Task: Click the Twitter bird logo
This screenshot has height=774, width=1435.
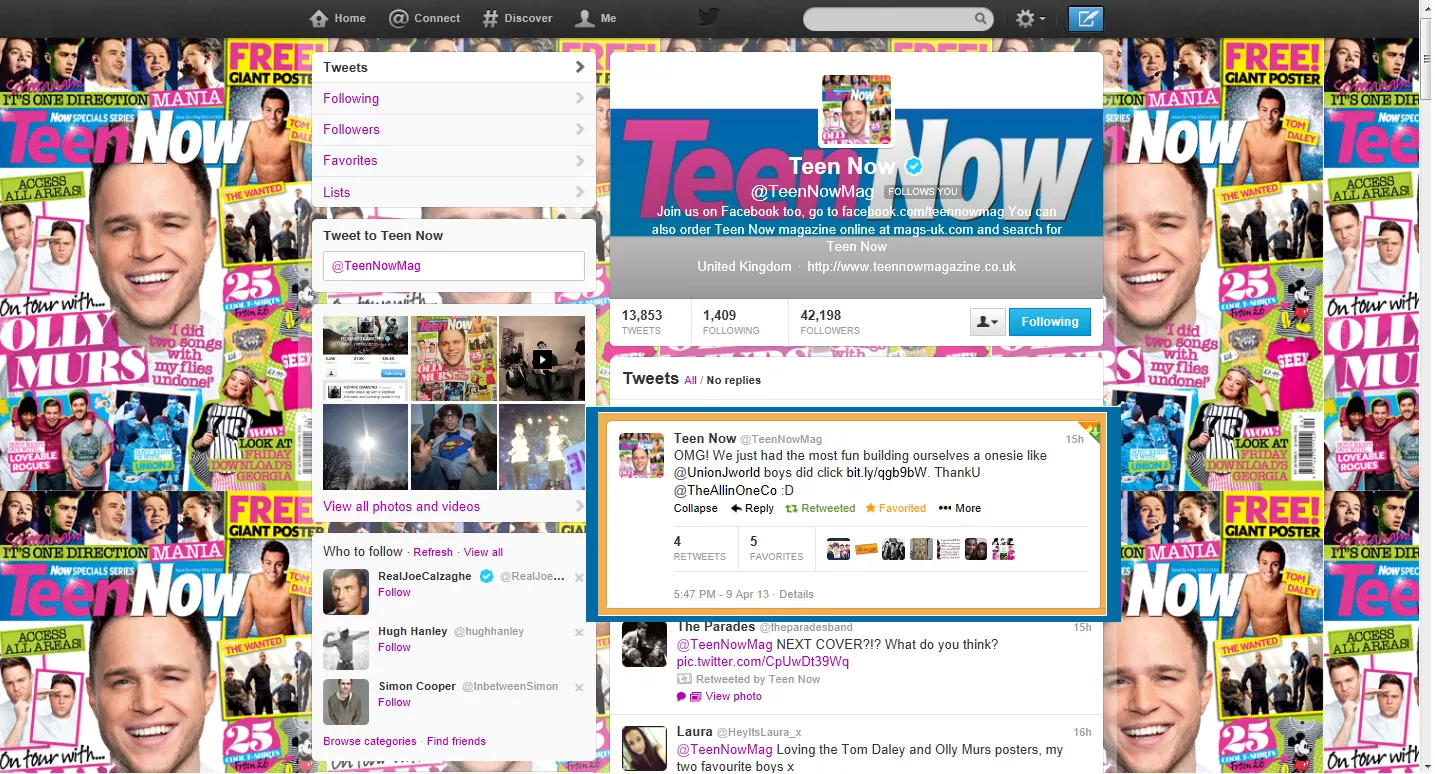Action: click(x=708, y=18)
